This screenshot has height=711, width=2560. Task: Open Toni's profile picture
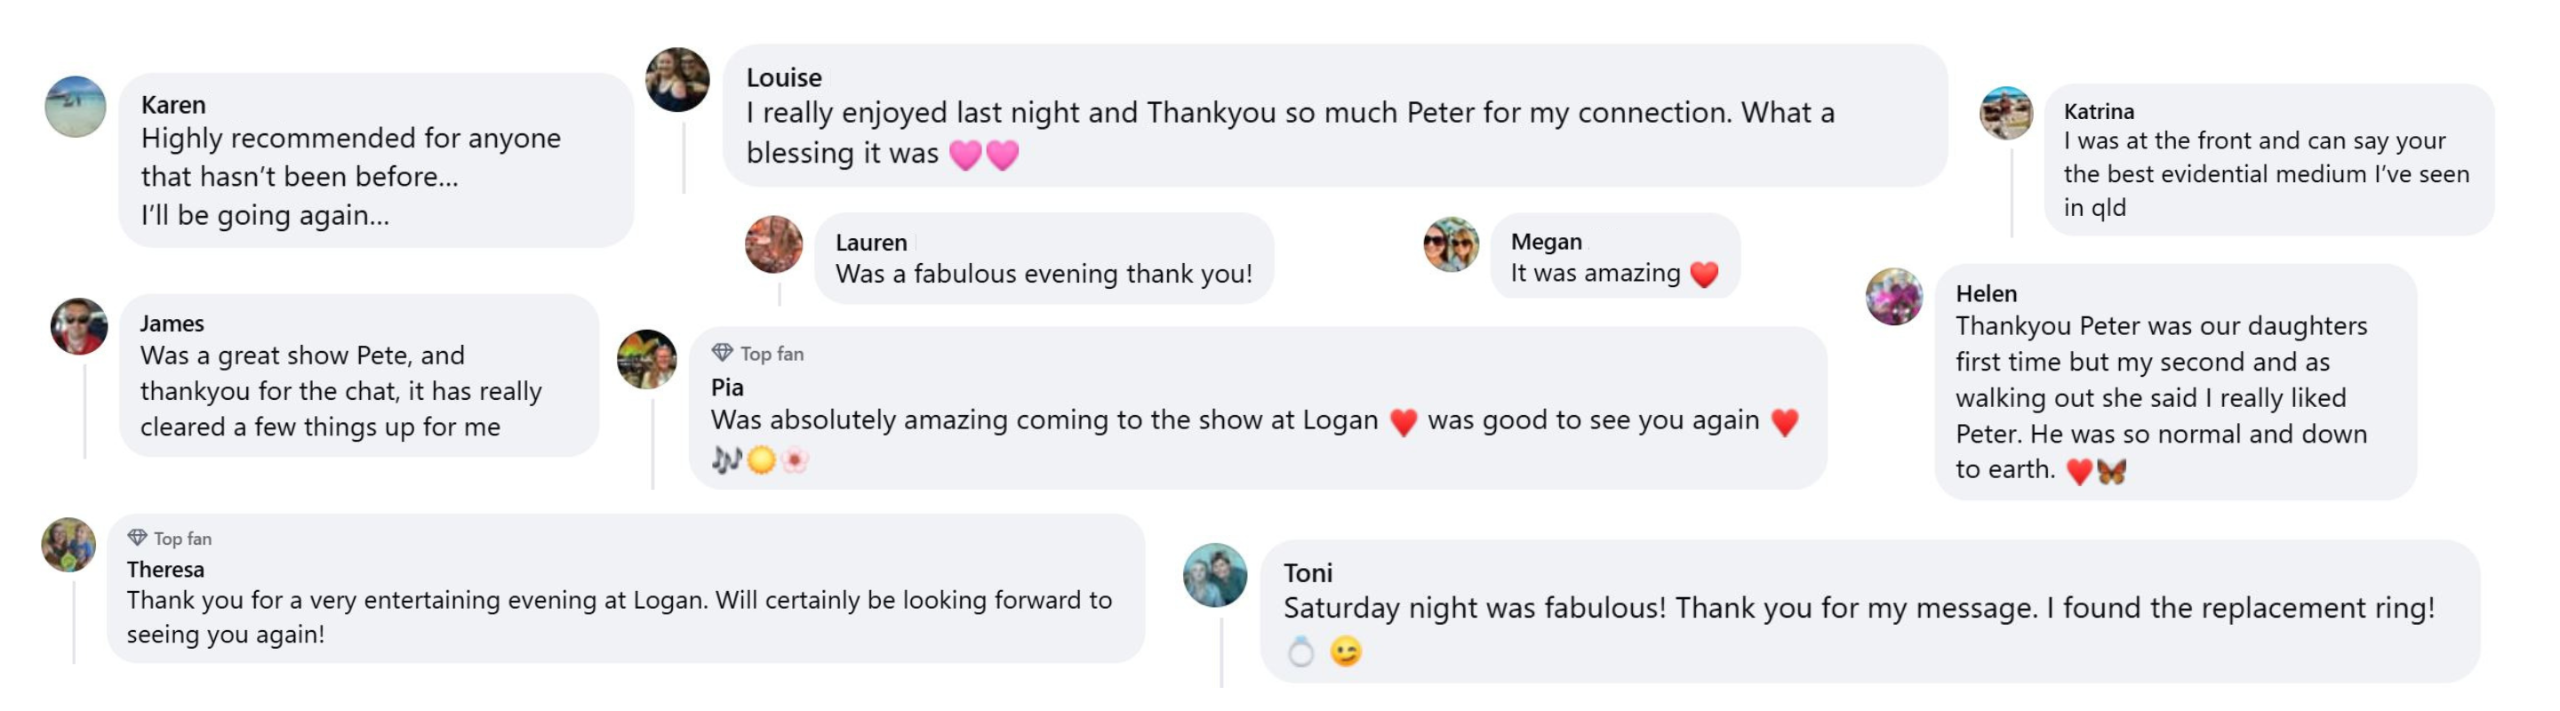[1215, 575]
